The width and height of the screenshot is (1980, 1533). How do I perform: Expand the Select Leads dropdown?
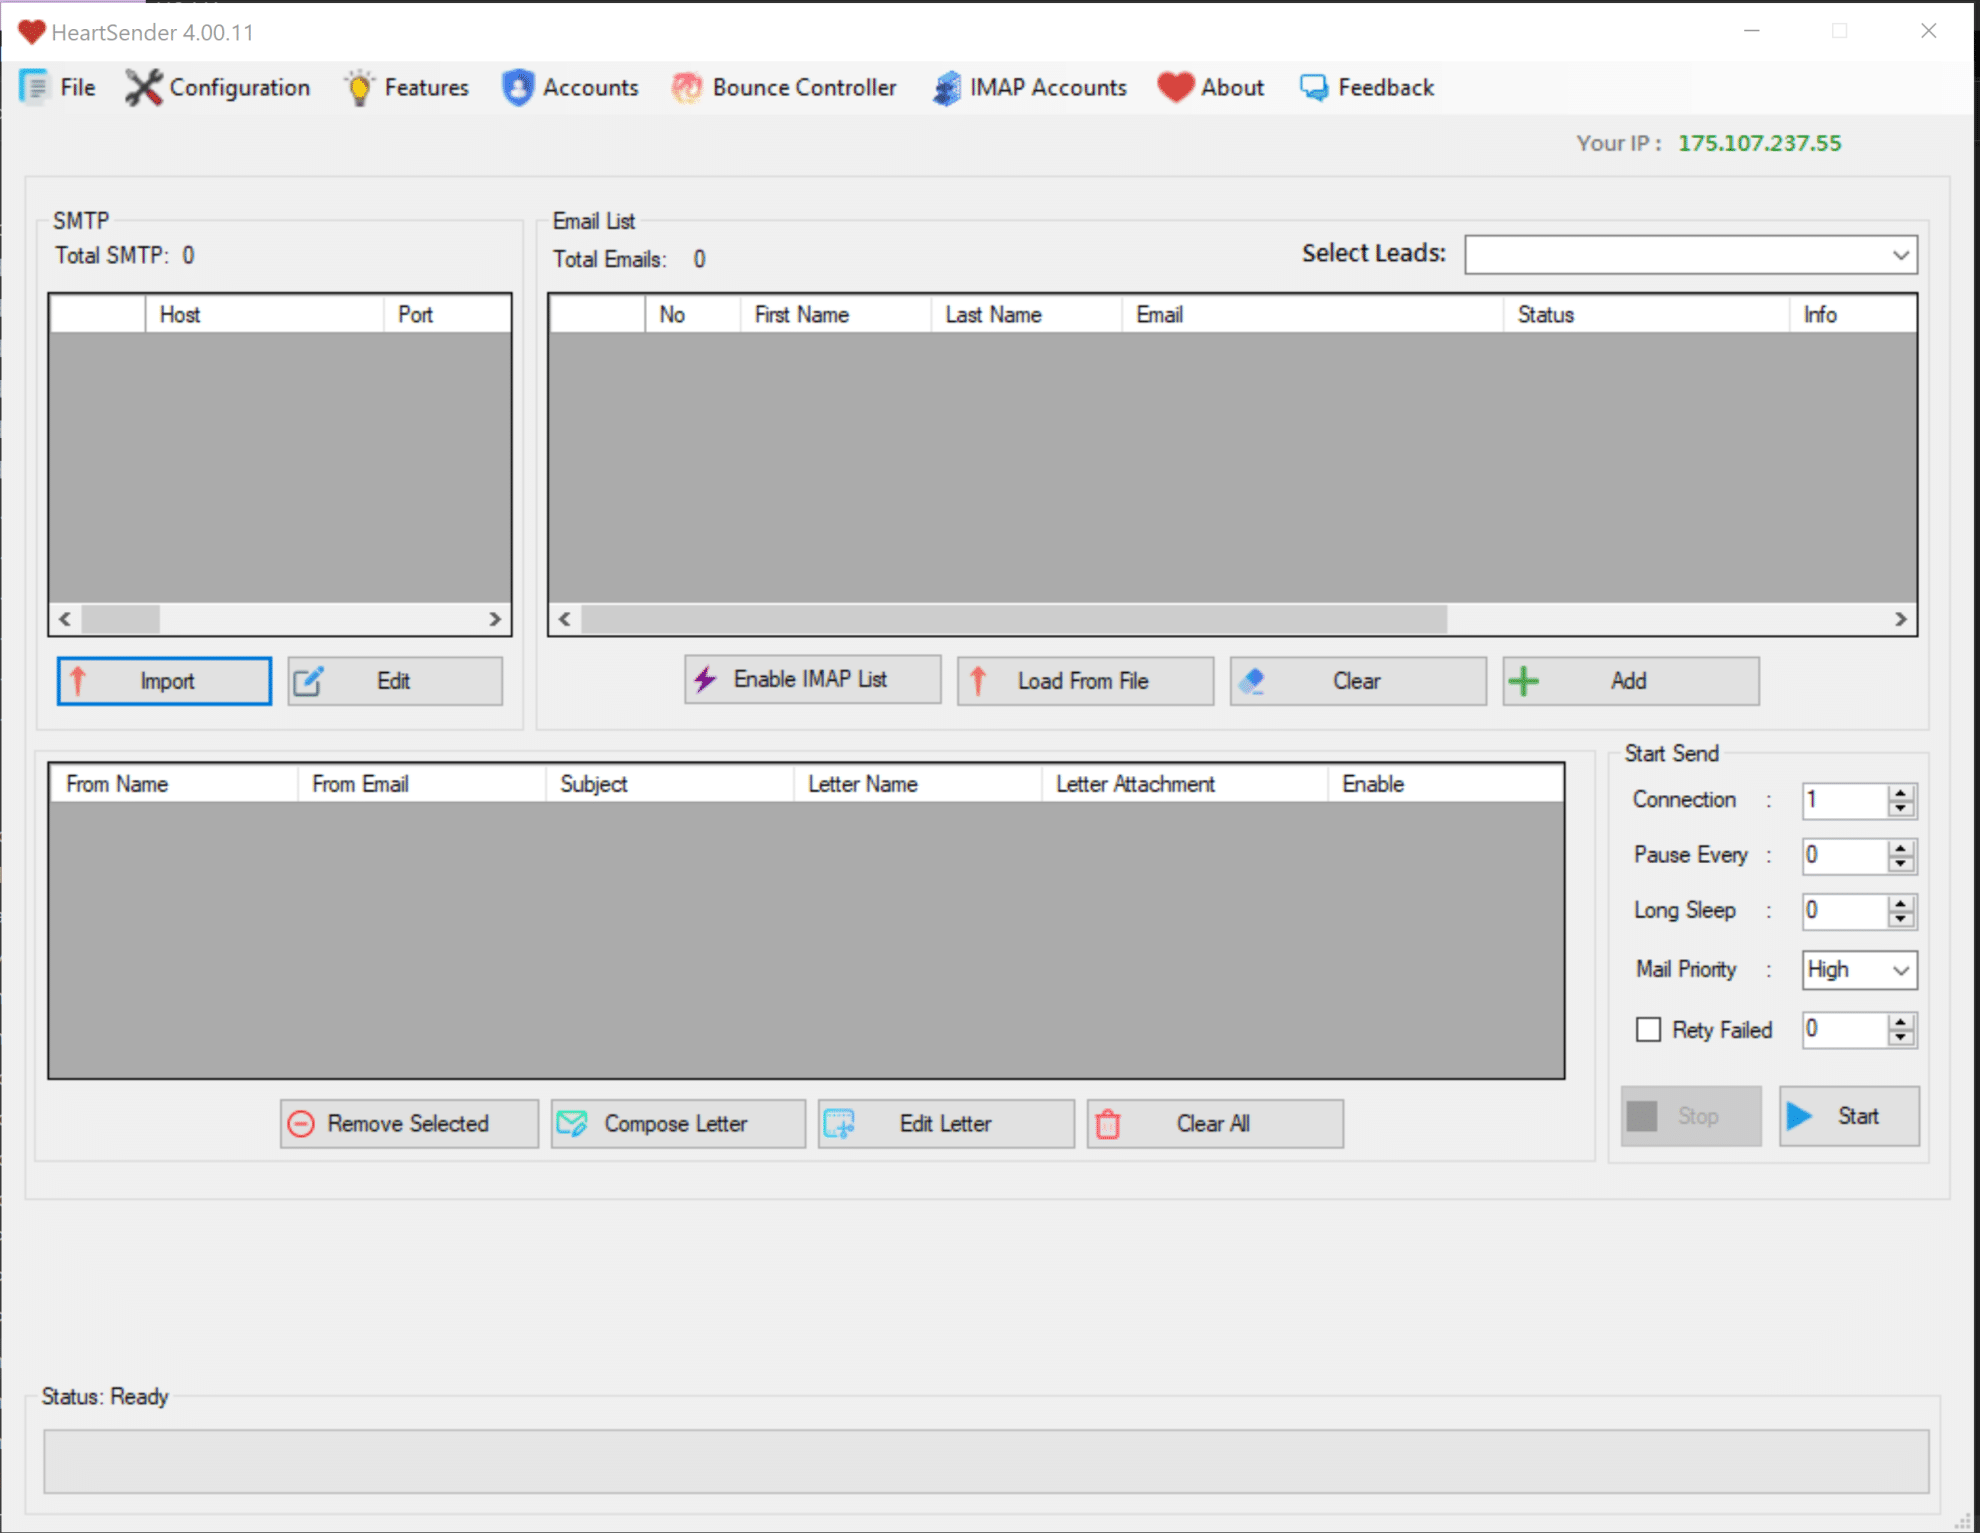[x=1900, y=255]
